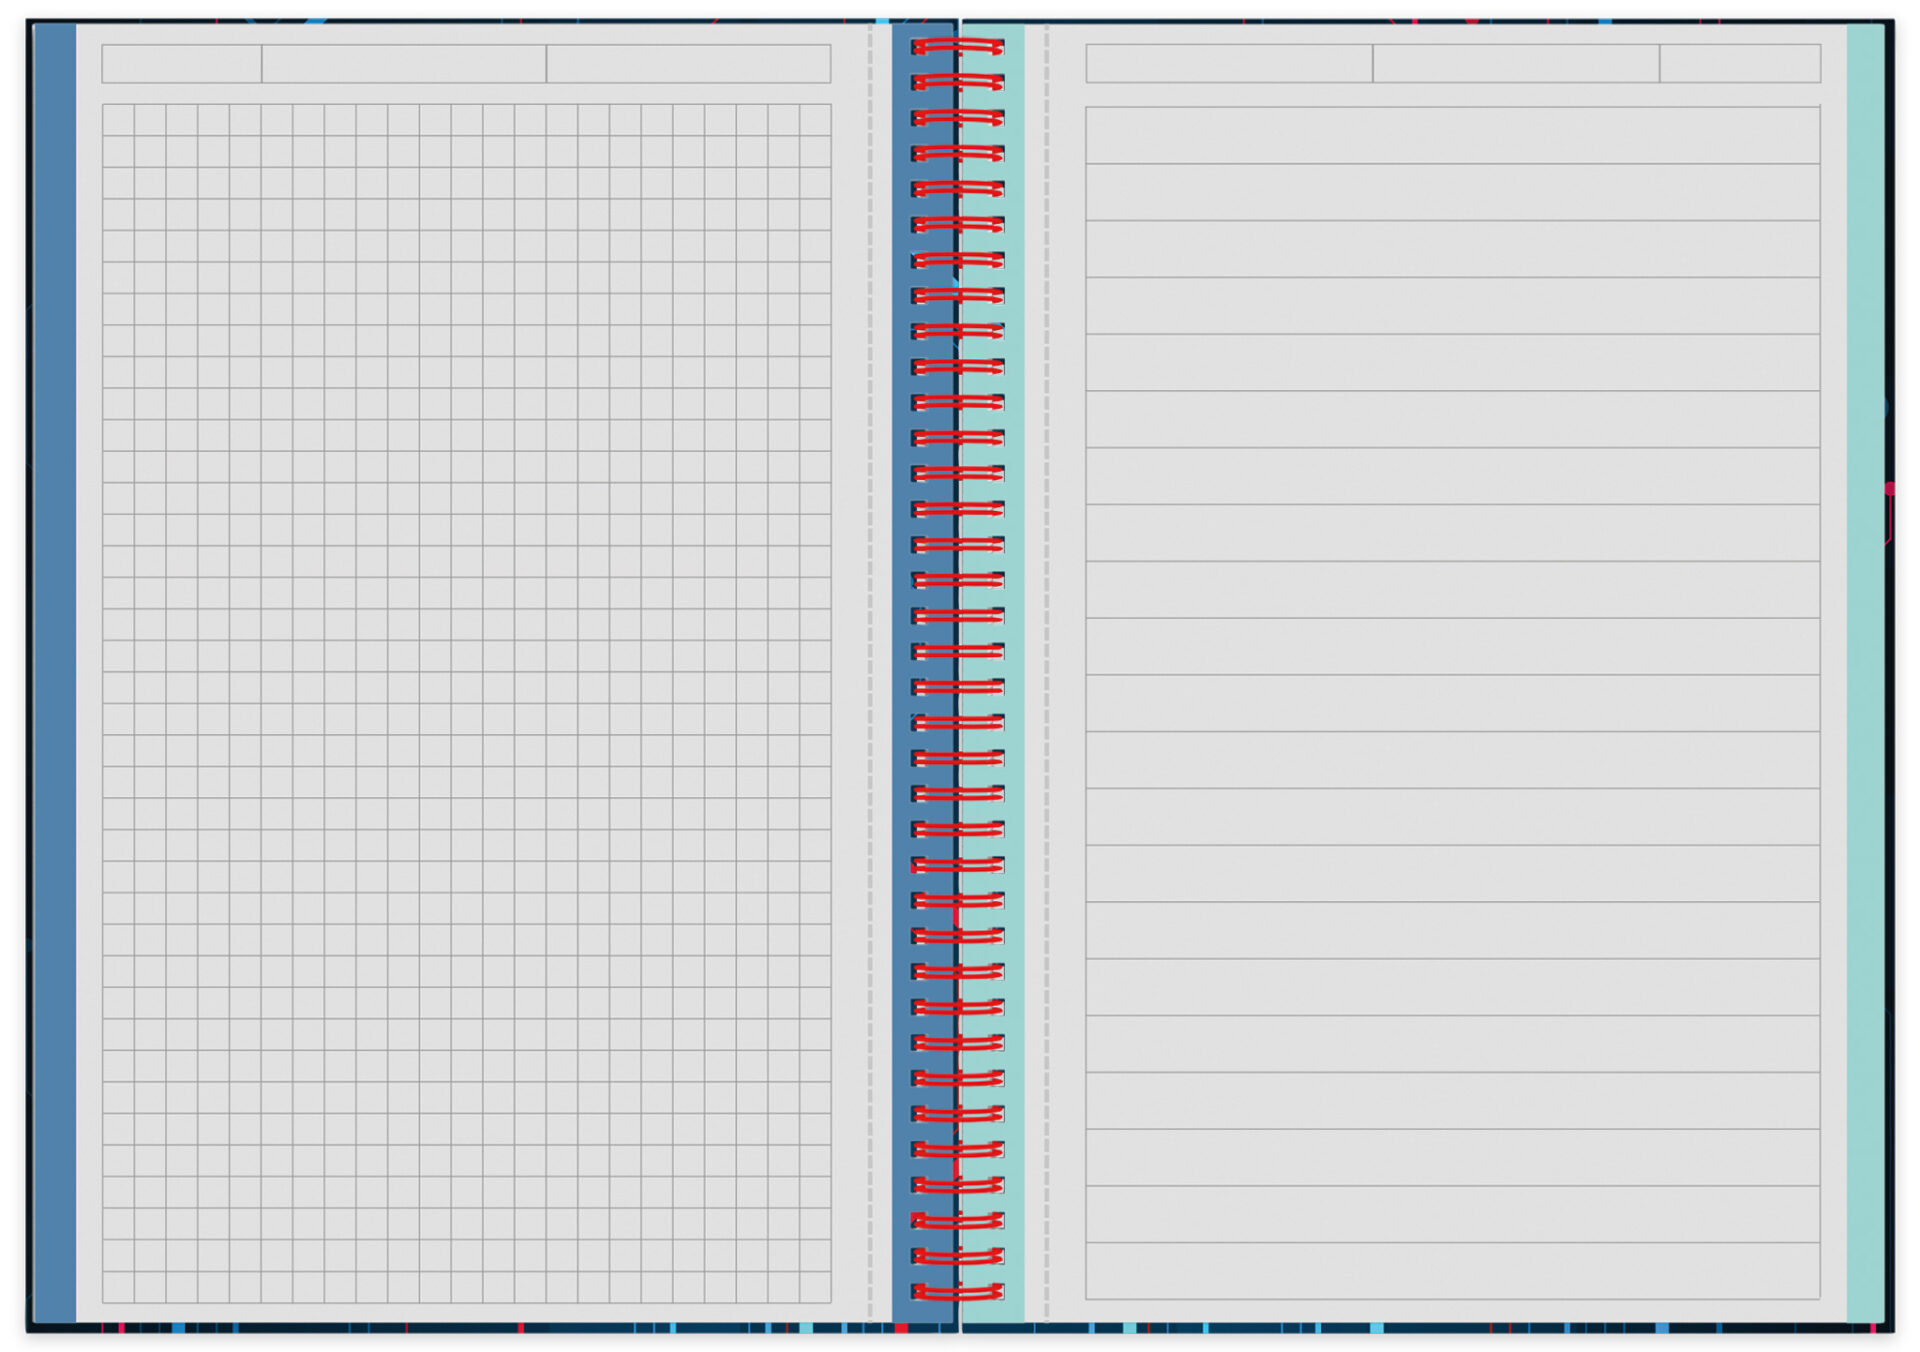This screenshot has width=1920, height=1352.
Task: Click the top red spiral binding ring
Action: click(957, 47)
